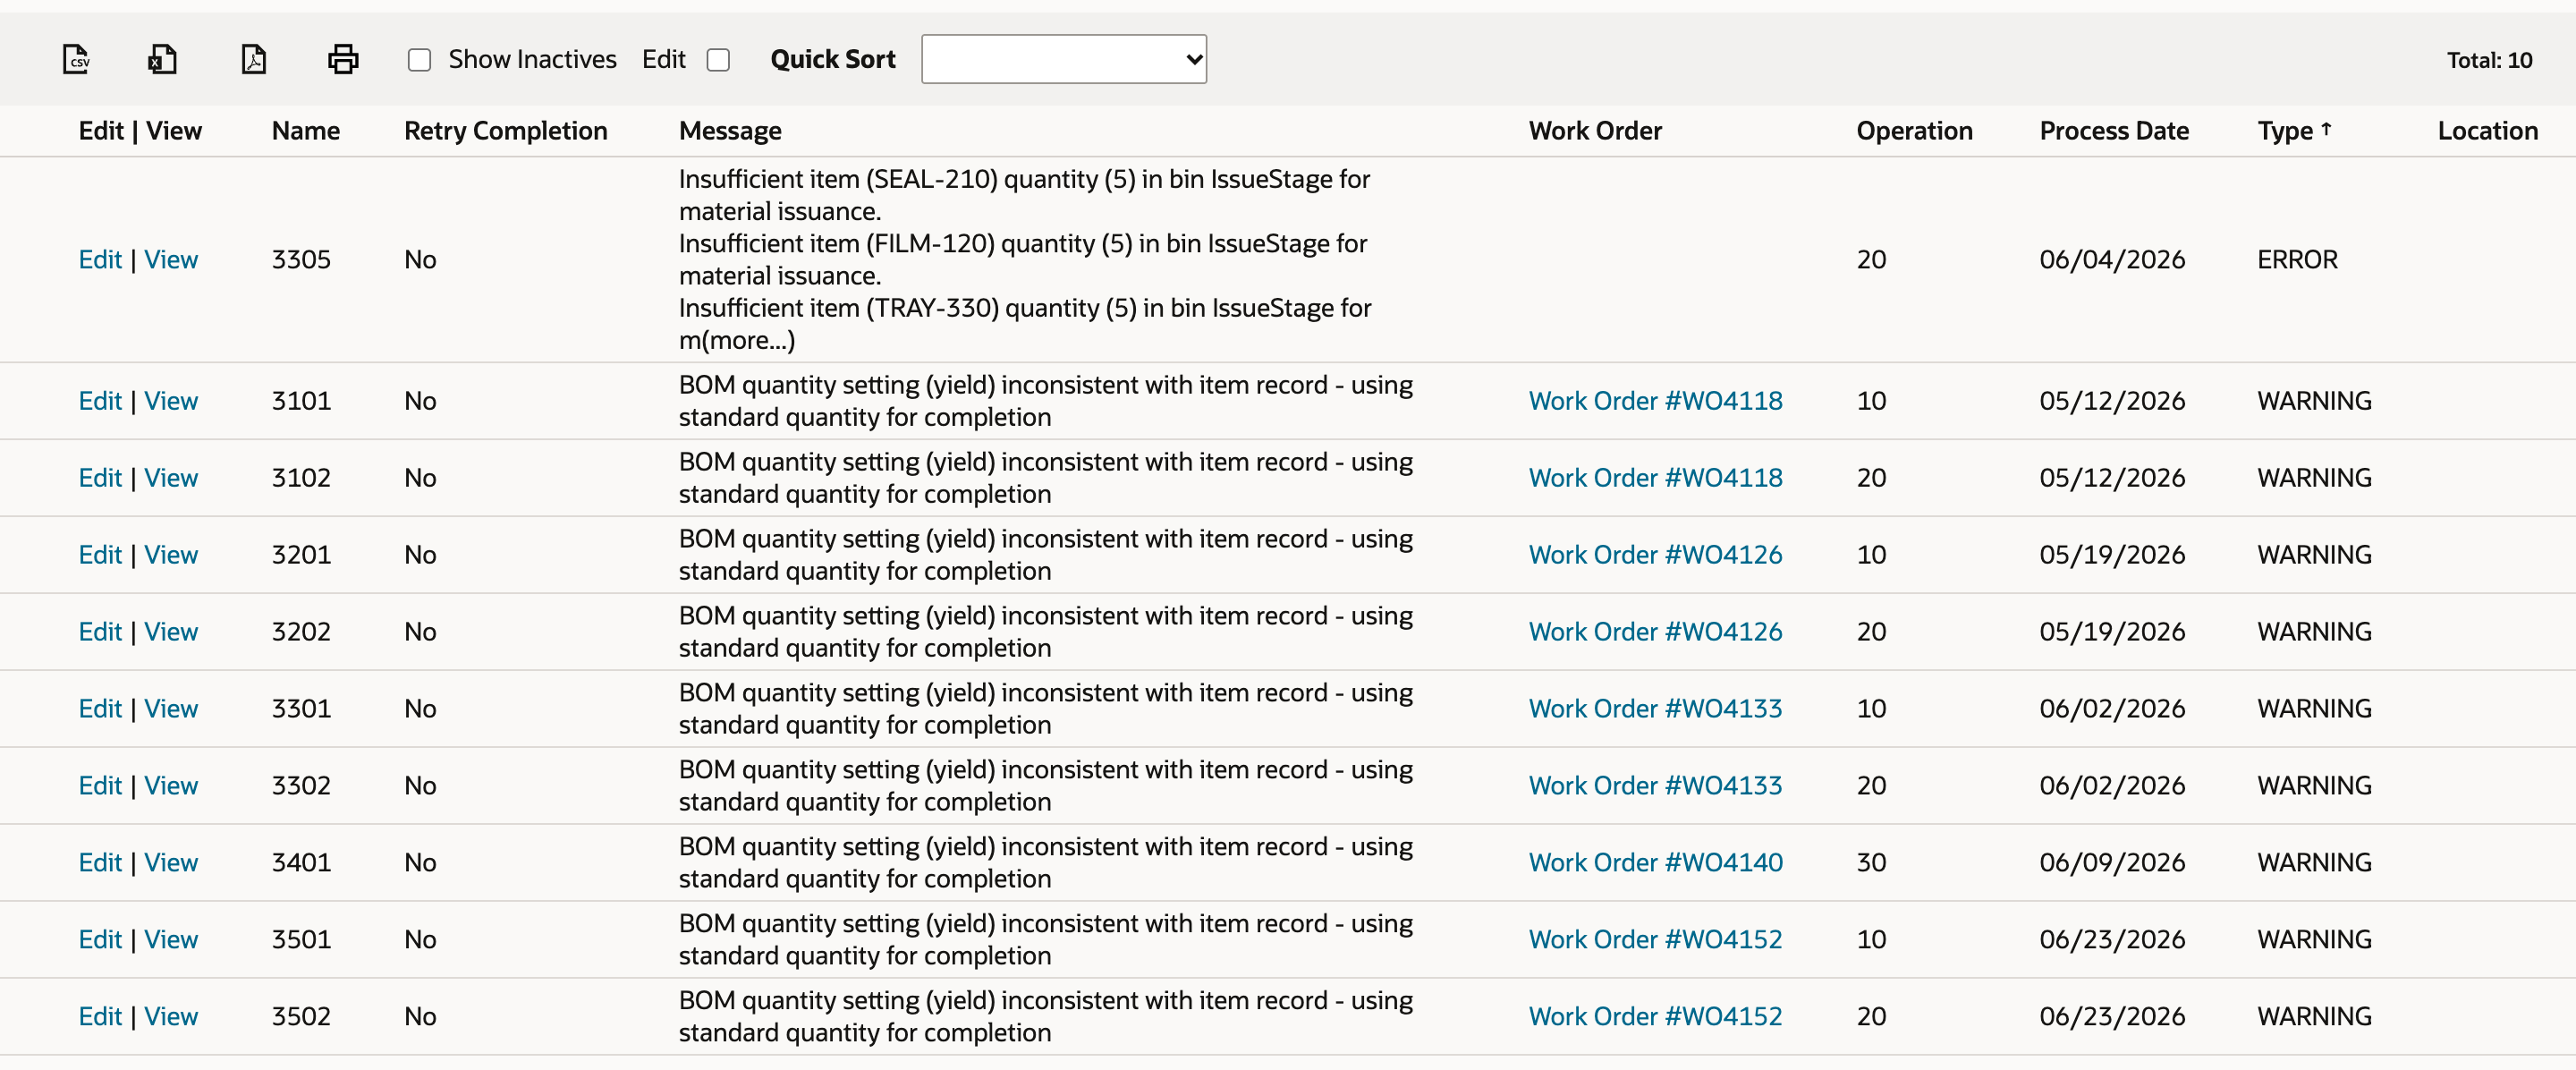This screenshot has width=2576, height=1070.
Task: Export the list to Excel
Action: point(162,59)
